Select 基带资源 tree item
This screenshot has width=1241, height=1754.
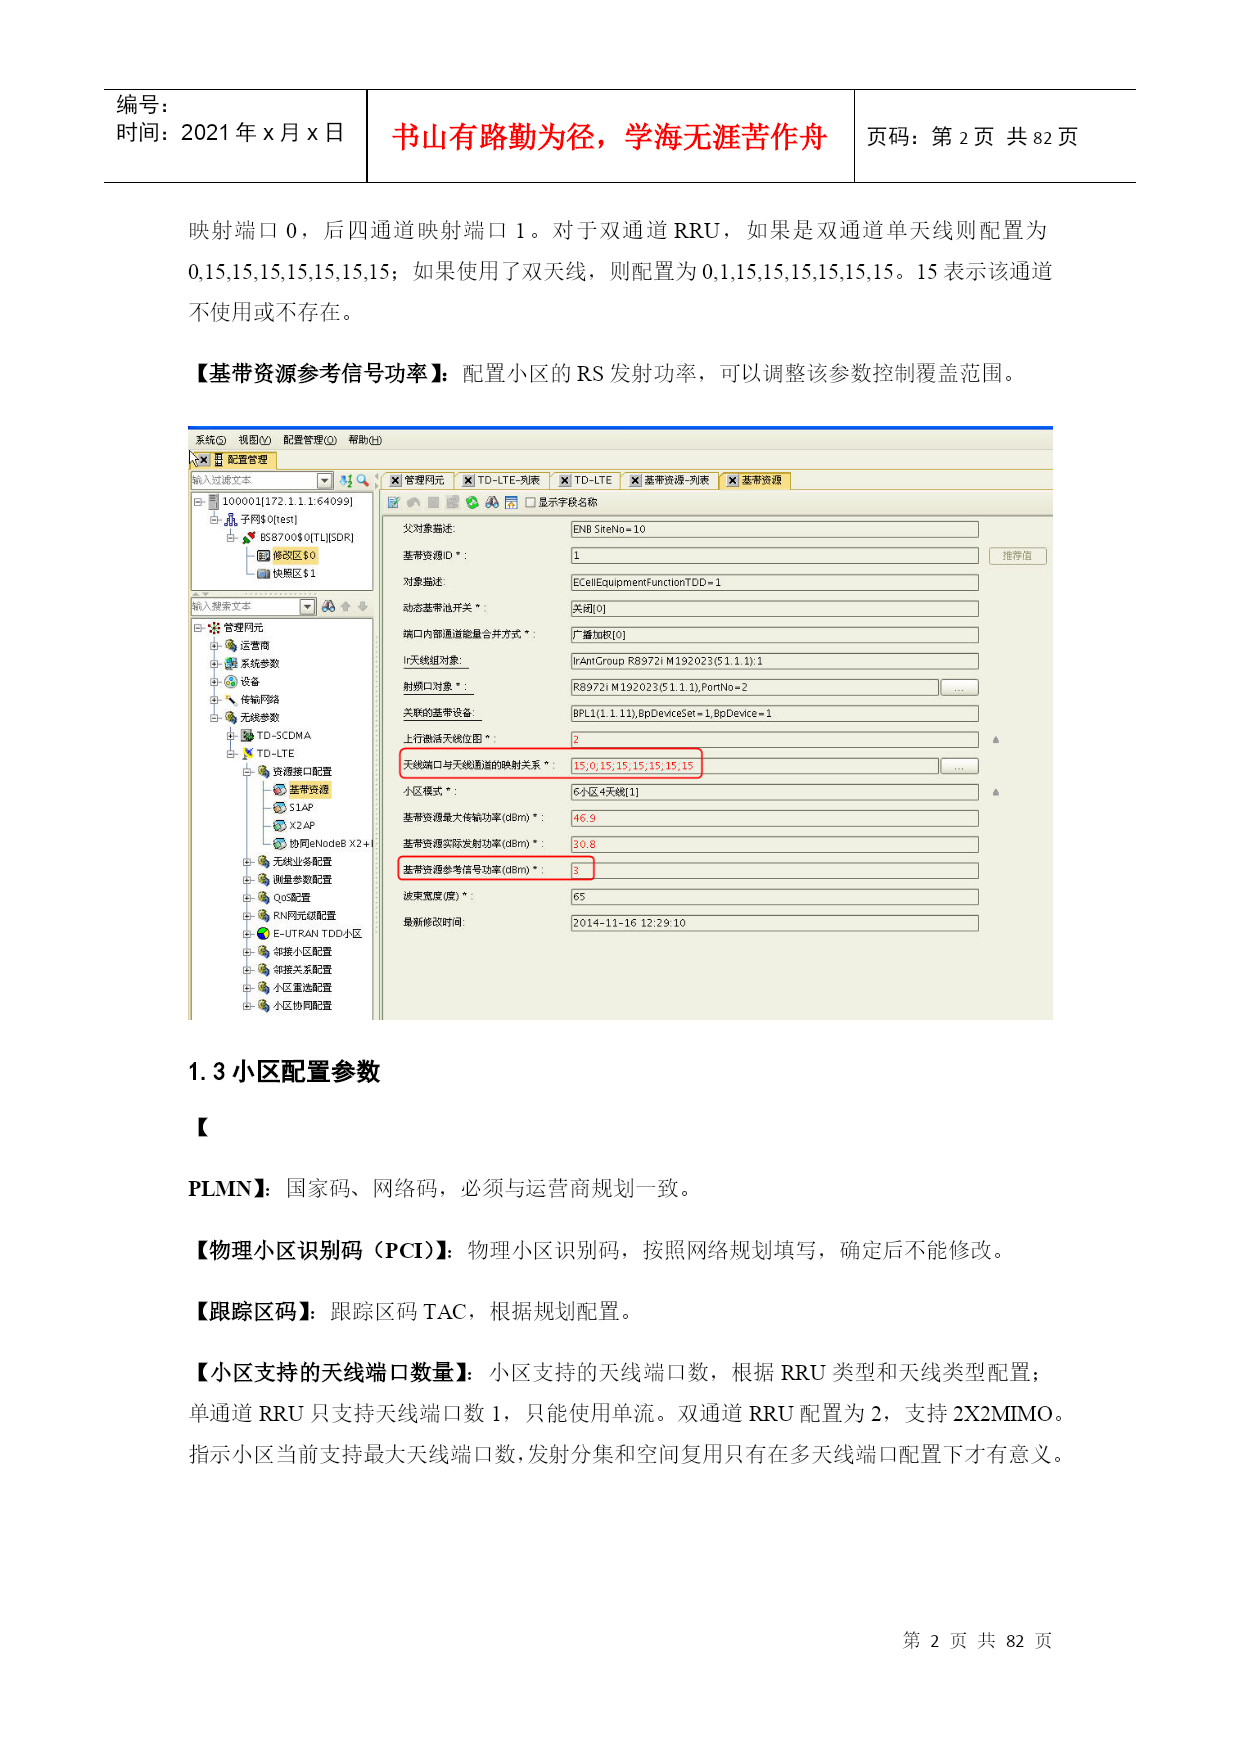click(309, 790)
